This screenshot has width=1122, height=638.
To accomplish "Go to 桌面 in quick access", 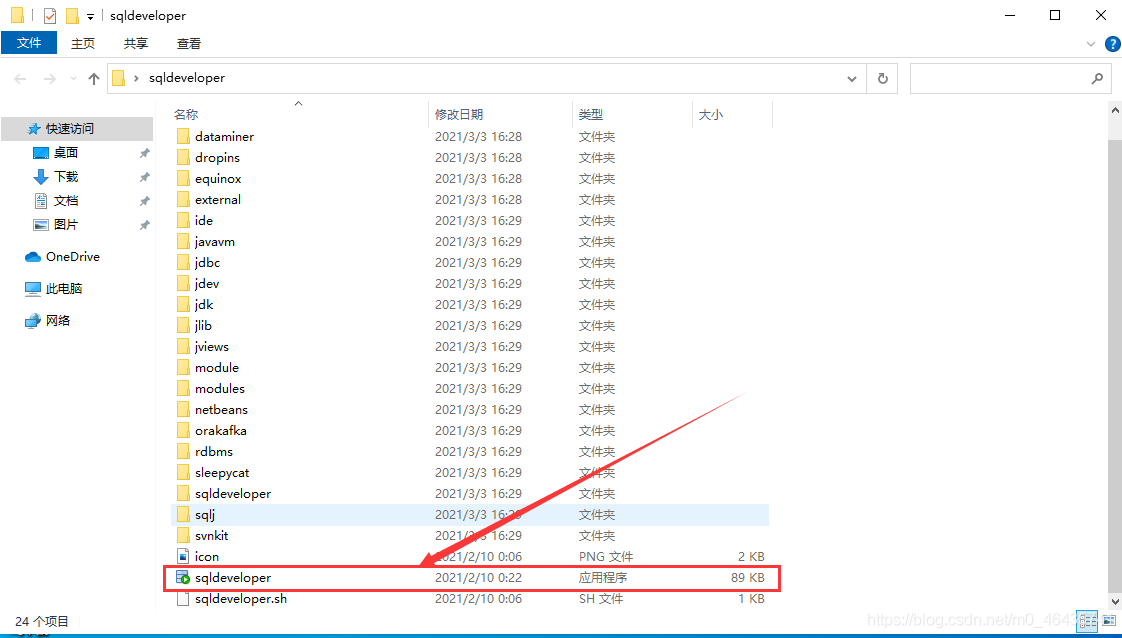I will tap(65, 152).
